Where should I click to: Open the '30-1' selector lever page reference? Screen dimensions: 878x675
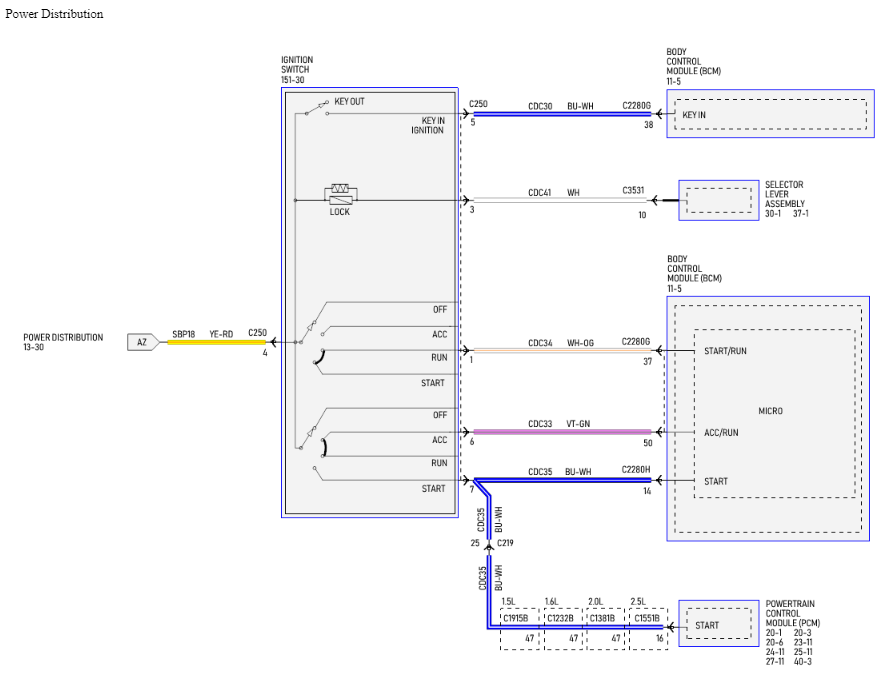point(773,213)
